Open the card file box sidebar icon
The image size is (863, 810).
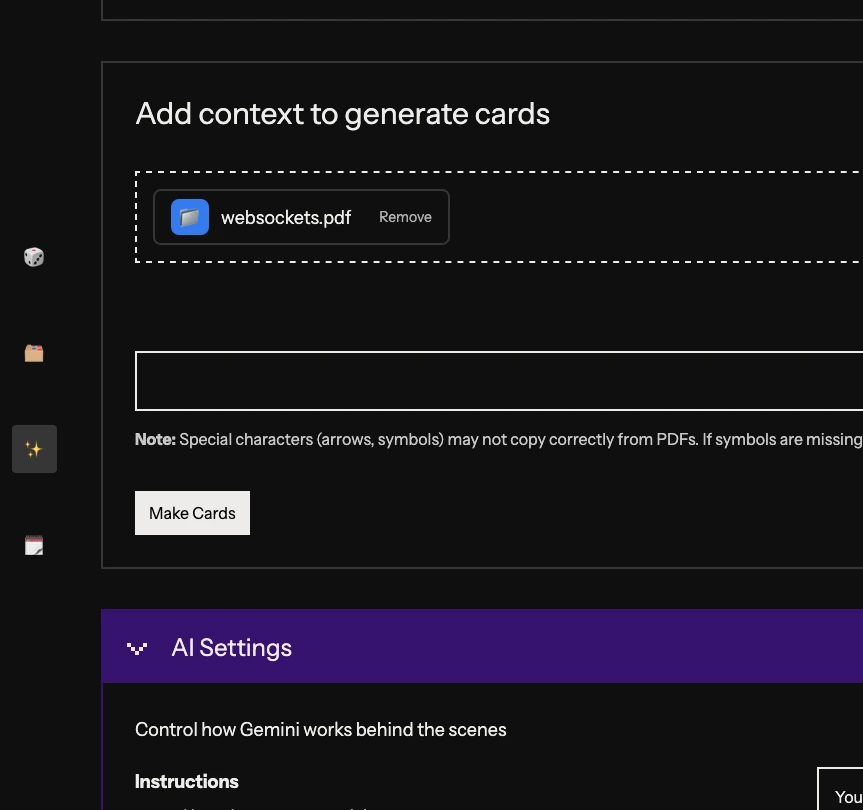pos(34,353)
